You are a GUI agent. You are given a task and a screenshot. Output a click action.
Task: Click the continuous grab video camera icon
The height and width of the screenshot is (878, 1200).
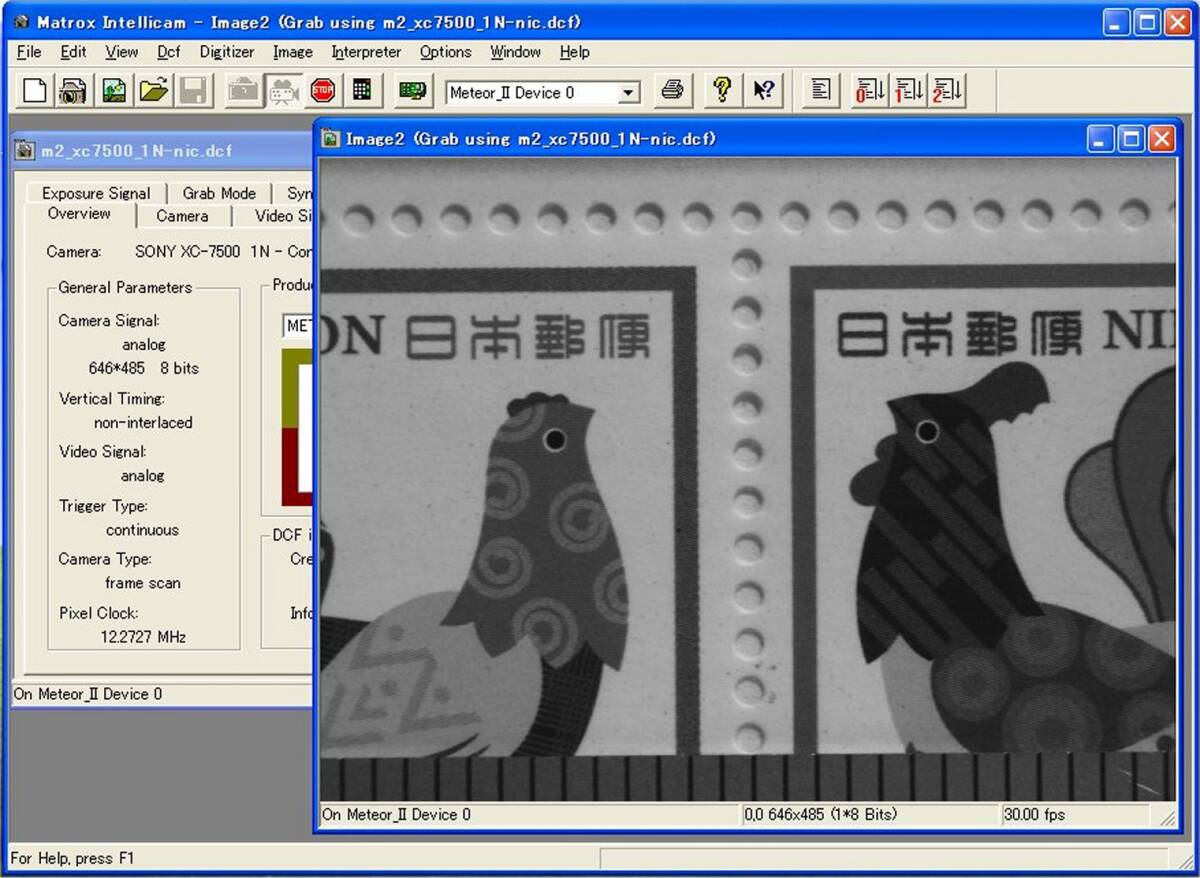click(282, 92)
